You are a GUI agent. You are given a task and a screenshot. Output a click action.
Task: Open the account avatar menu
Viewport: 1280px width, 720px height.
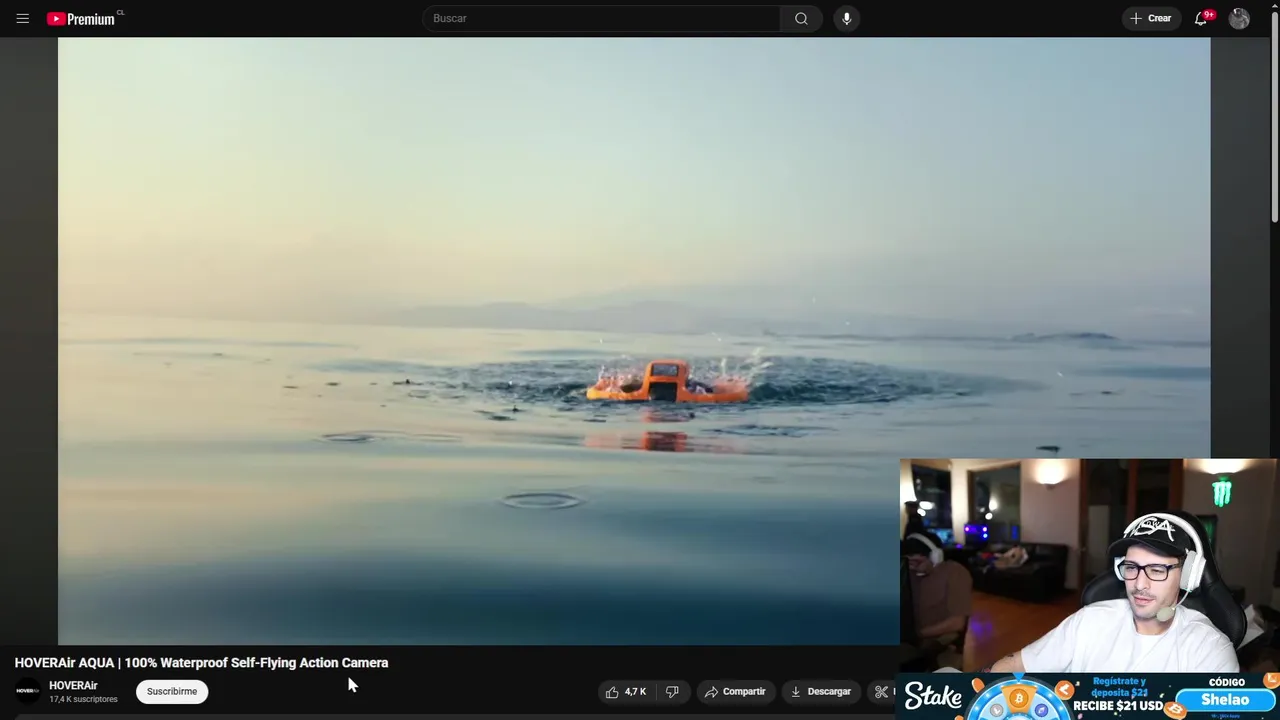[1239, 18]
